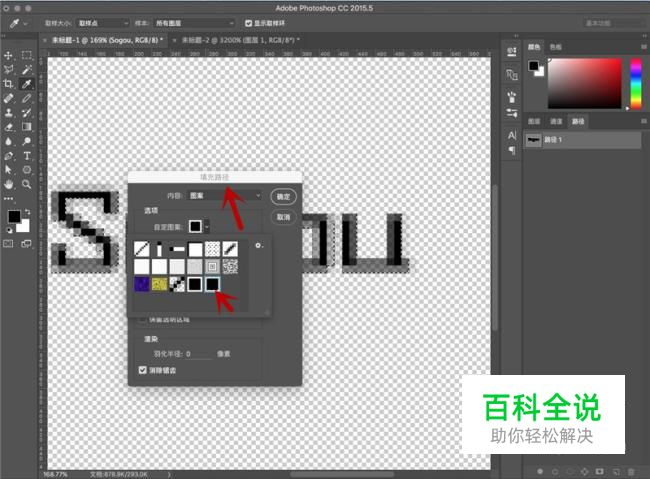Open the Color panel flyout menu
This screenshot has height=479, width=650.
[644, 46]
